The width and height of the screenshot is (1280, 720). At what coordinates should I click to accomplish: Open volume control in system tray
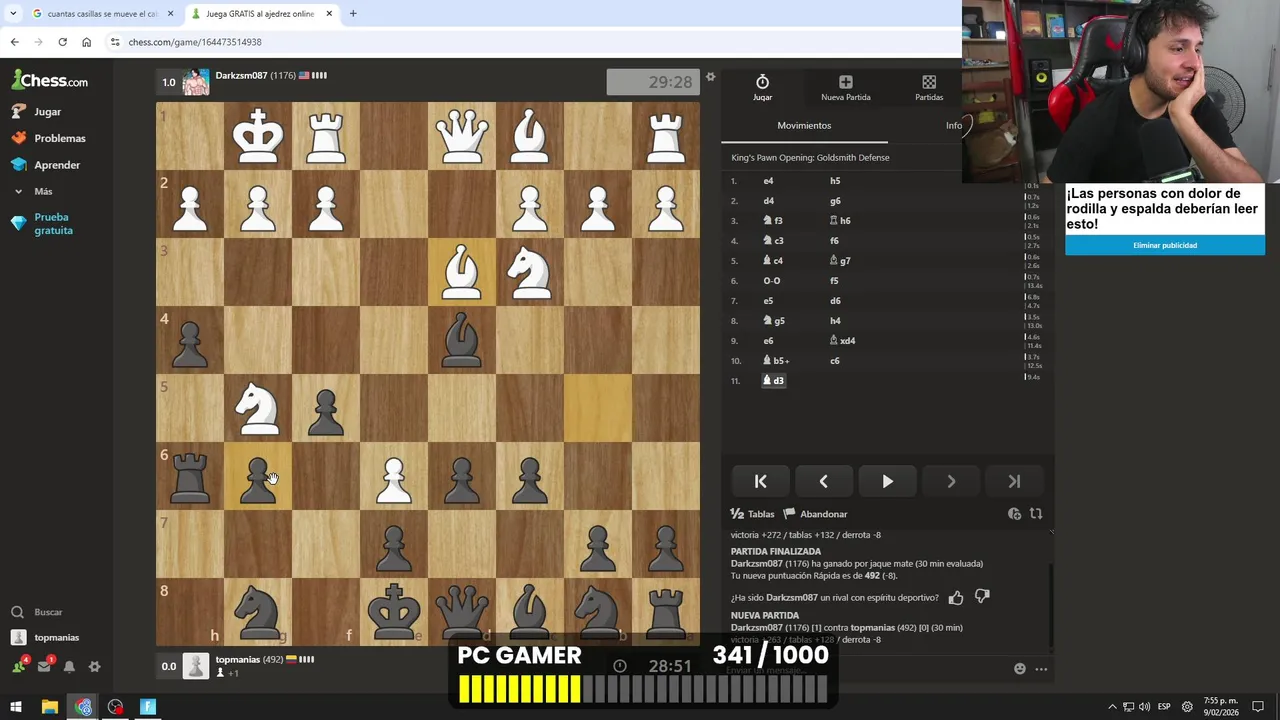[x=1144, y=707]
